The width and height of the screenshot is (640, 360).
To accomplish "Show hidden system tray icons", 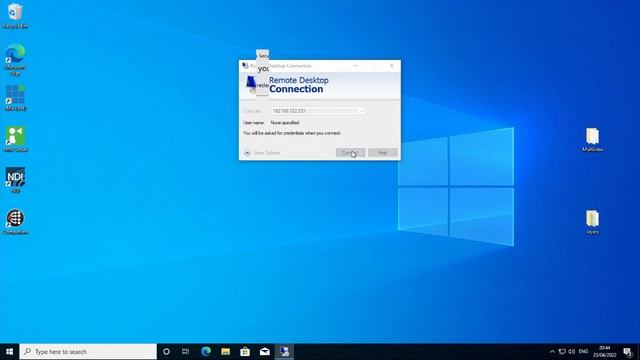I will [552, 351].
